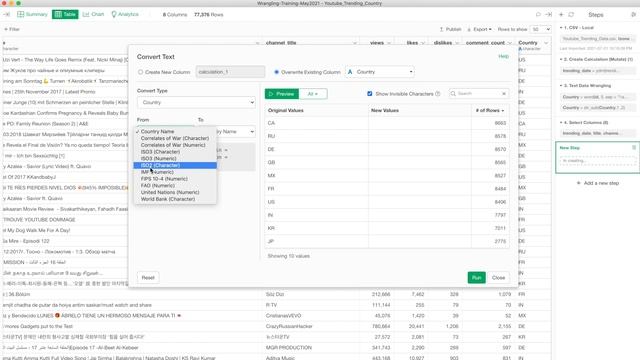Select the New Step card in Steps
The width and height of the screenshot is (640, 360).
[598, 158]
